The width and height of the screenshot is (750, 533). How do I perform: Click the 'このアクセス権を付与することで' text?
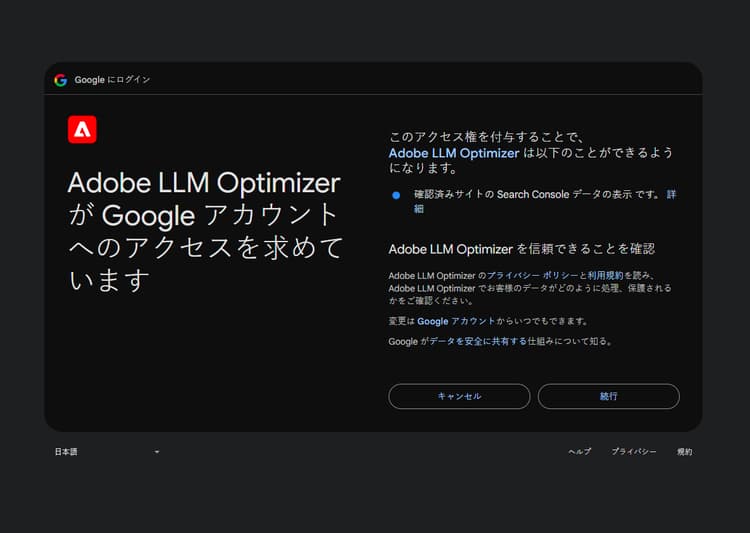484,137
